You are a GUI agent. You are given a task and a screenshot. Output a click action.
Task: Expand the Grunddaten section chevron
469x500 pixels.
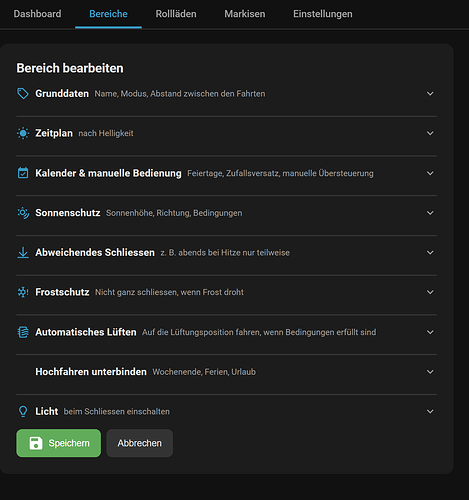(x=430, y=94)
